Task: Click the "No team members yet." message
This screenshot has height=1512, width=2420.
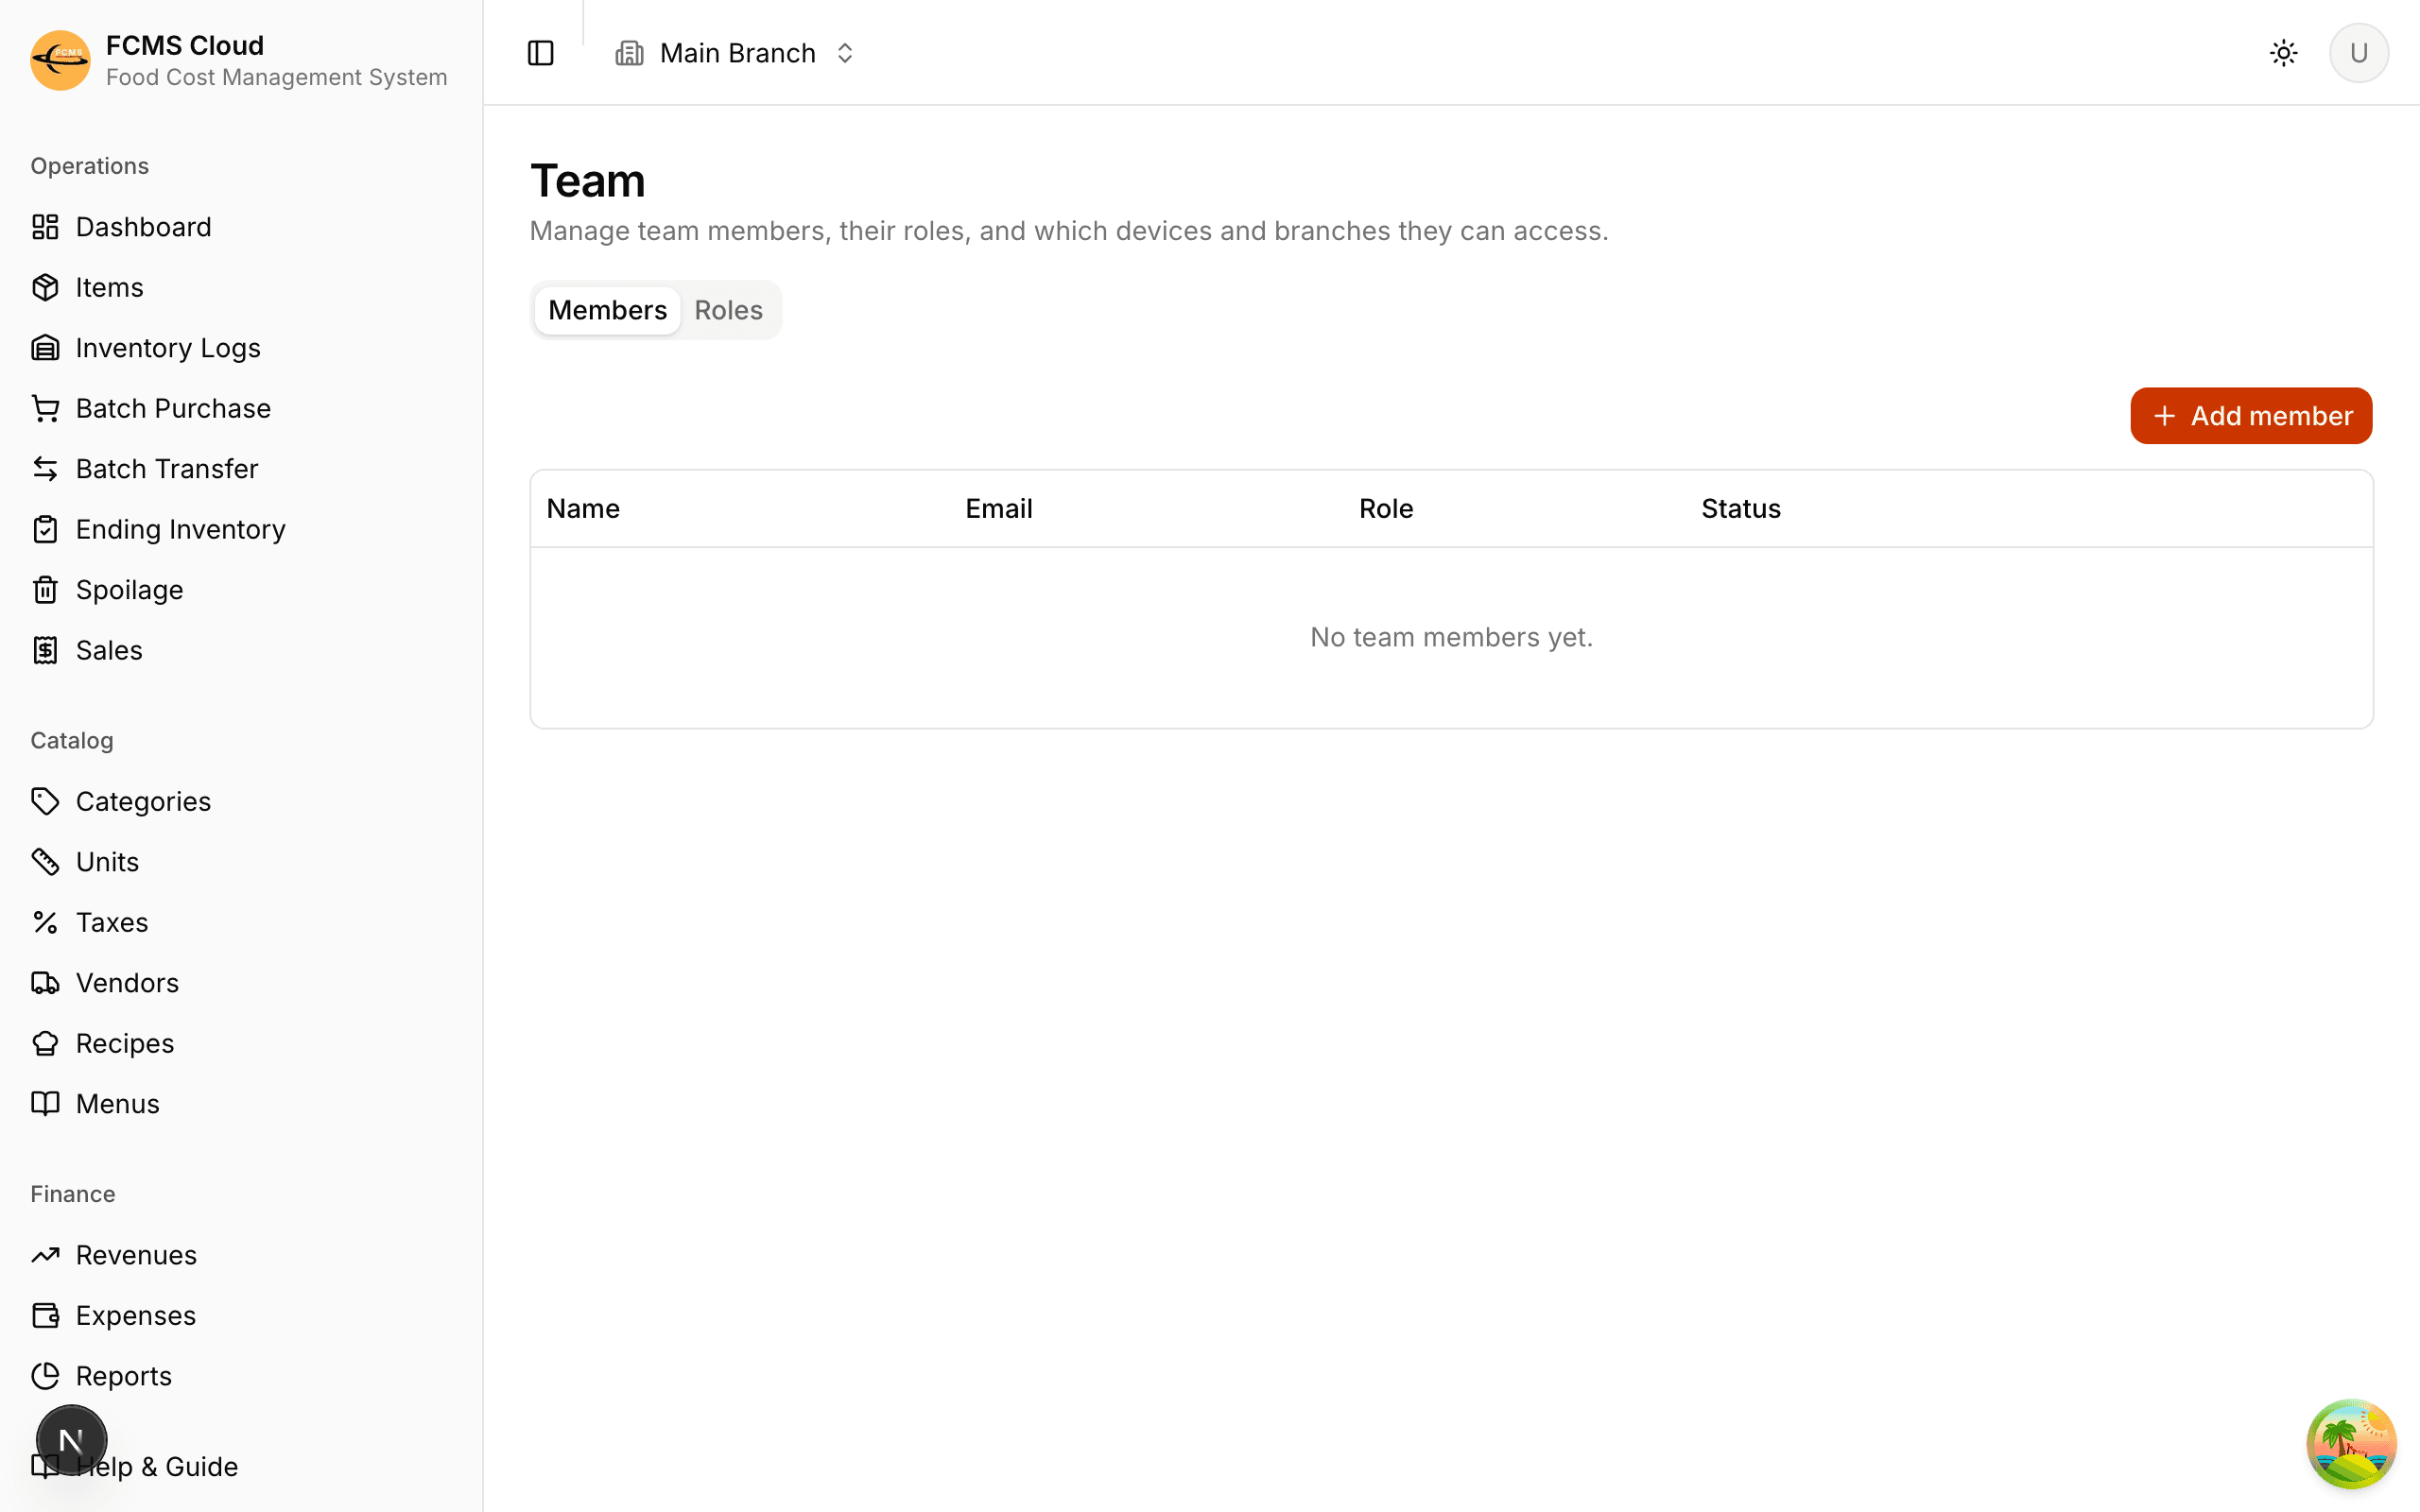Action: (1451, 637)
